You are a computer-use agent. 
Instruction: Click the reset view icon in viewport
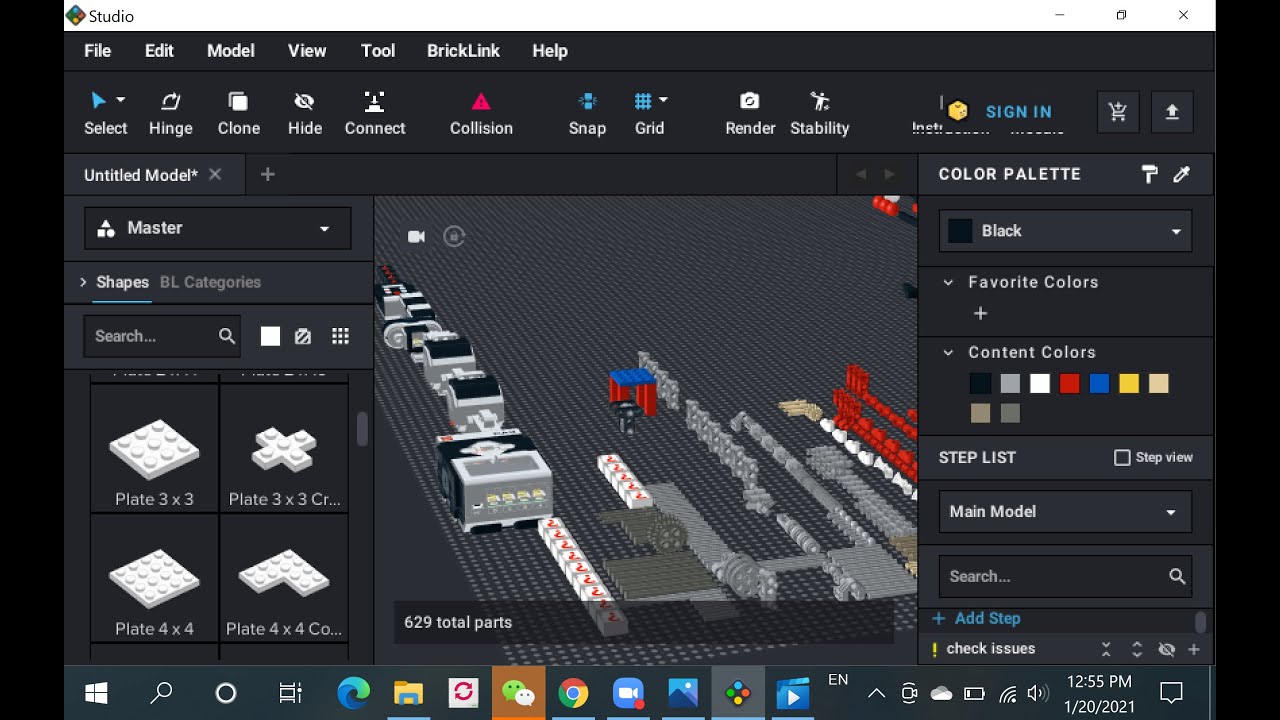coord(454,237)
